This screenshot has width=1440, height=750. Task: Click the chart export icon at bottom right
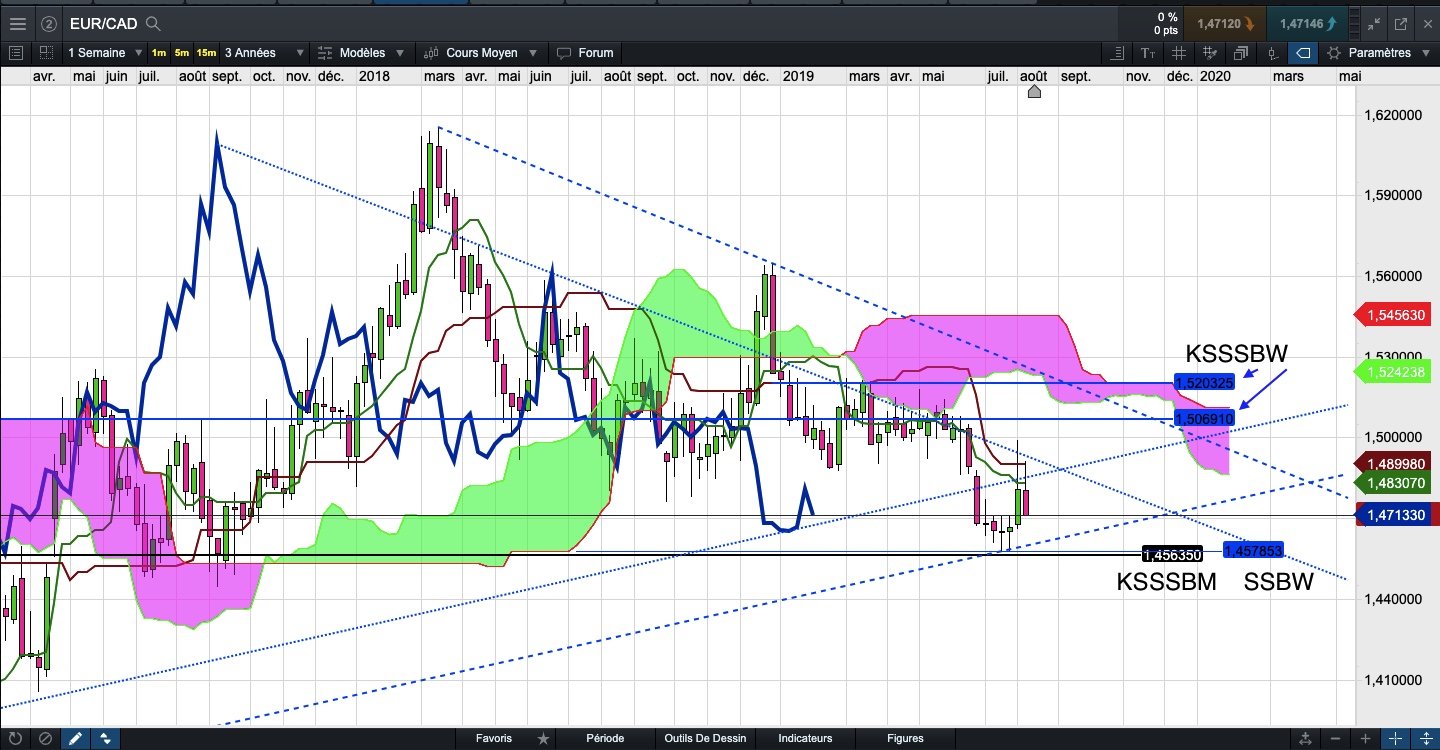pyautogui.click(x=1304, y=739)
